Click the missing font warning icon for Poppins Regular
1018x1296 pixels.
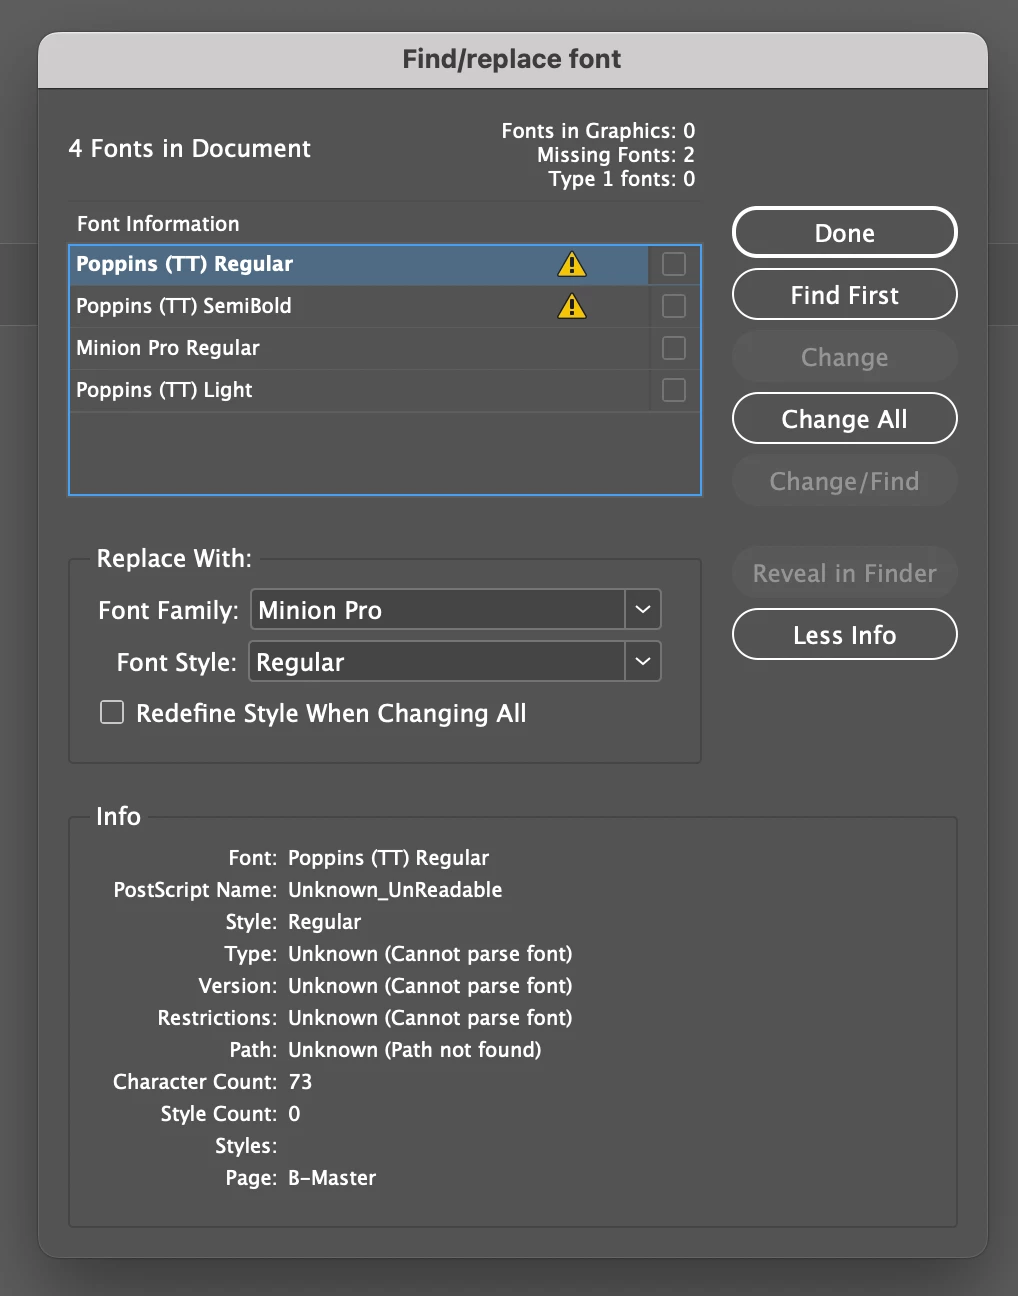(572, 264)
